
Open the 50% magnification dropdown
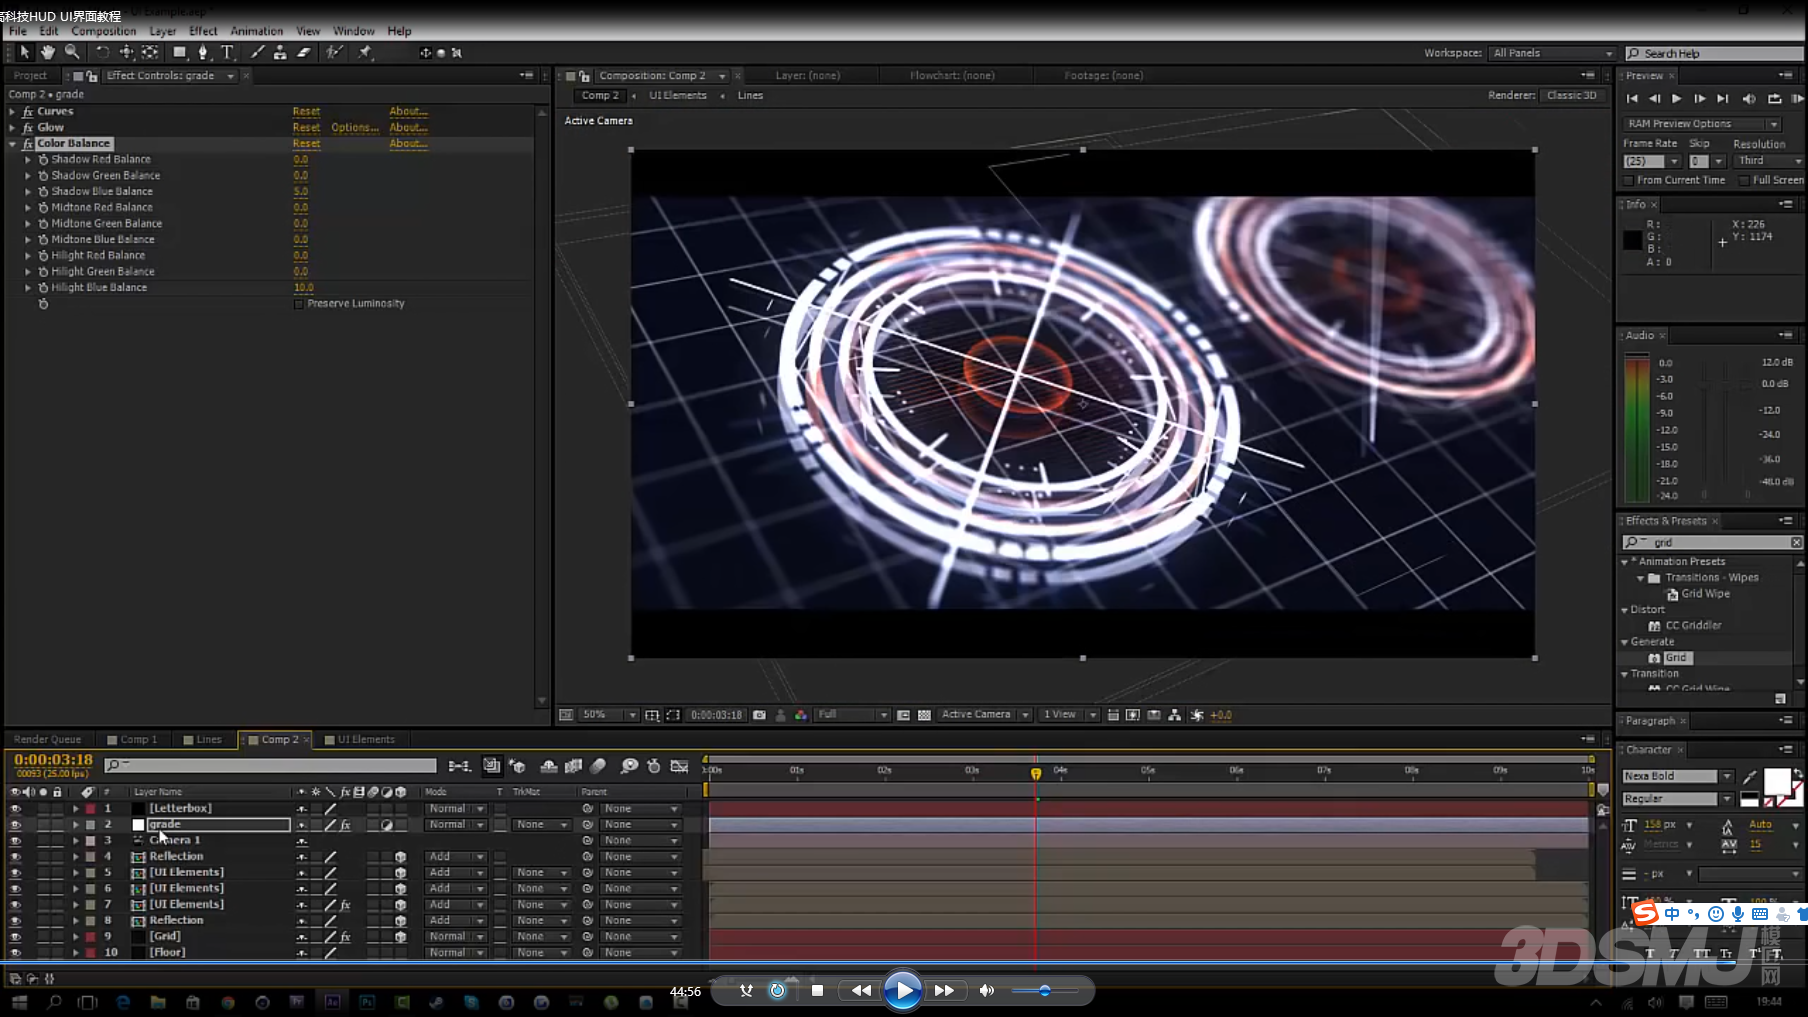610,715
